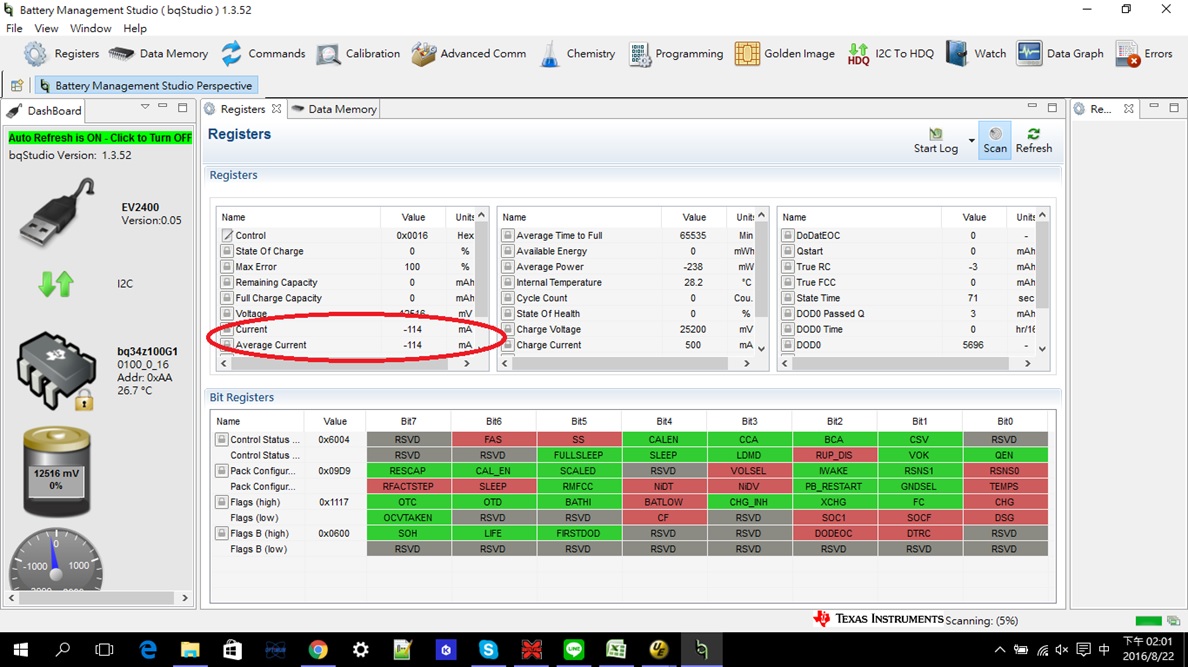Toggle the State Of Charge checkbox
Image resolution: width=1188 pixels, height=667 pixels.
[227, 251]
